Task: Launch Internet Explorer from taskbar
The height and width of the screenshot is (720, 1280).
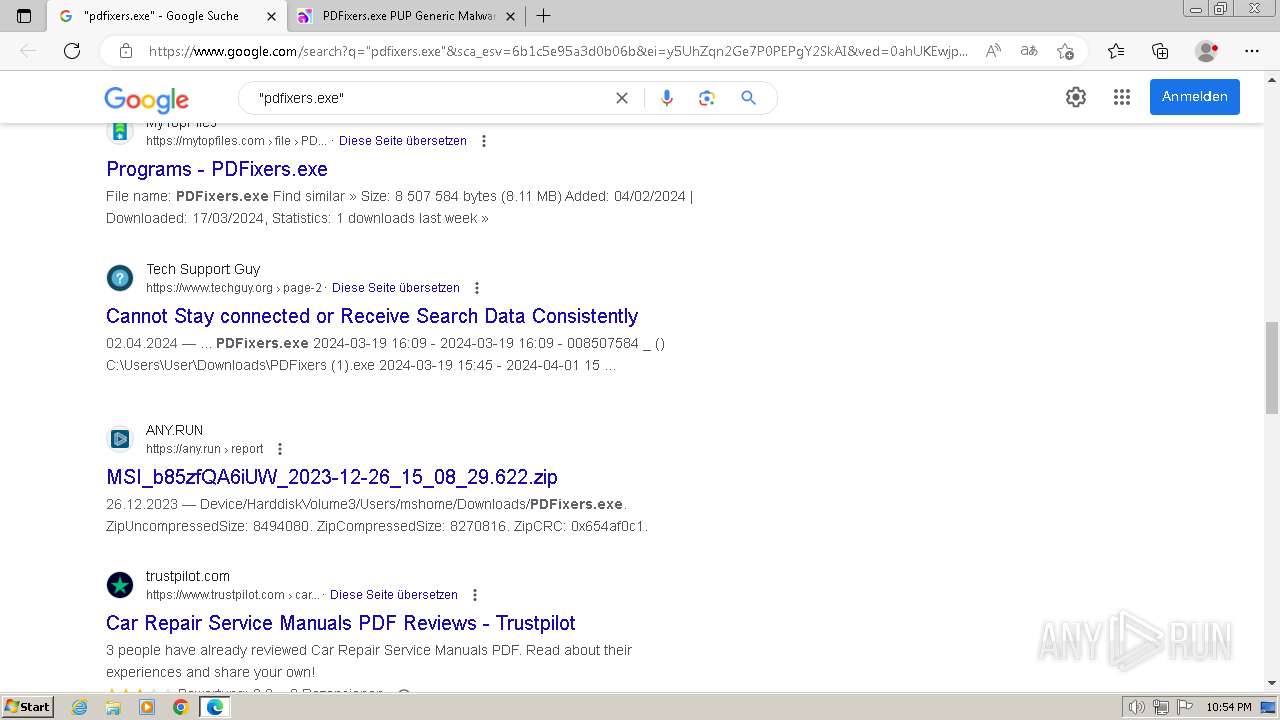Action: (80, 707)
